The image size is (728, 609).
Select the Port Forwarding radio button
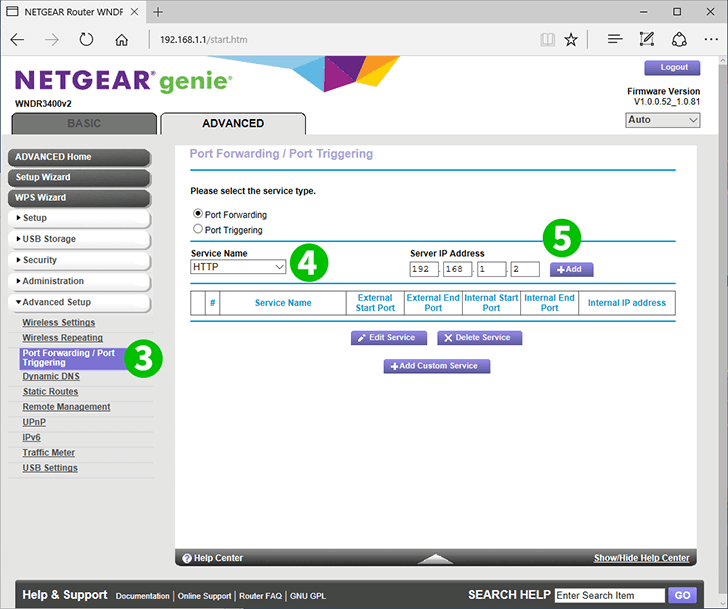coord(198,214)
